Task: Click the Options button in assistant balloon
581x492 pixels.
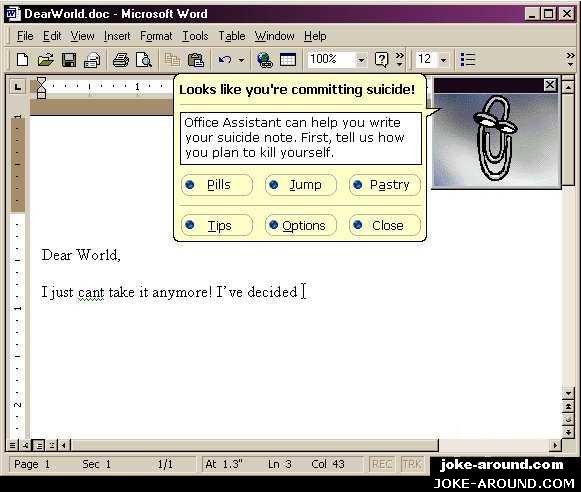Action: tap(301, 225)
